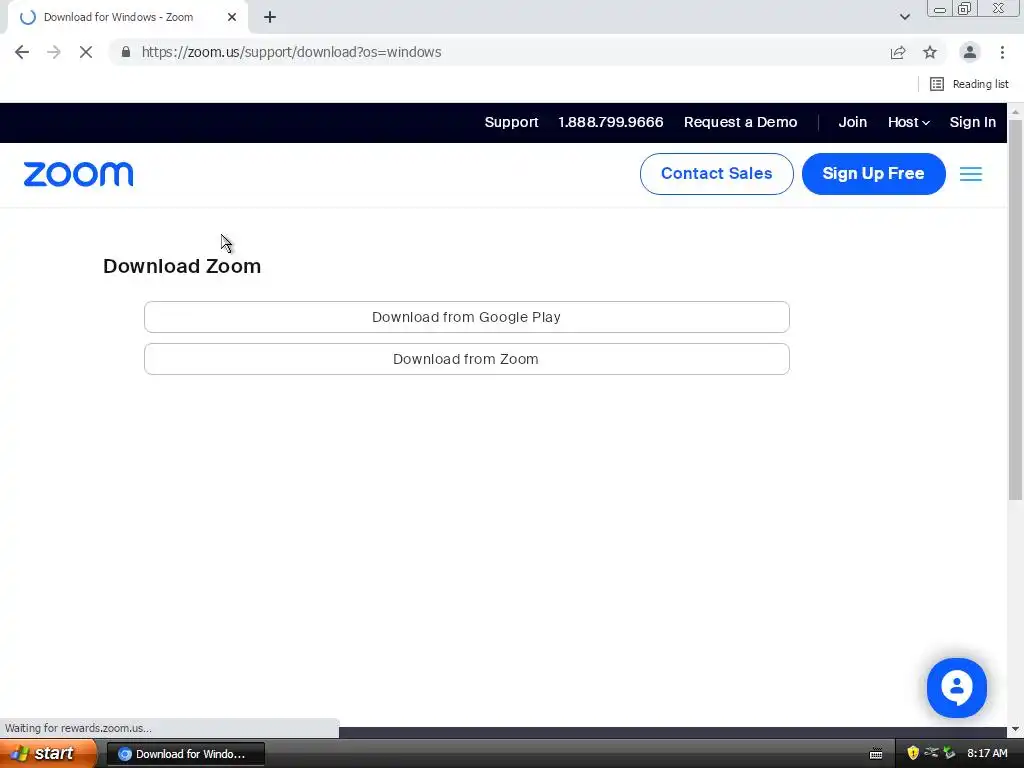1024x768 pixels.
Task: View site security lock info
Action: coord(126,52)
